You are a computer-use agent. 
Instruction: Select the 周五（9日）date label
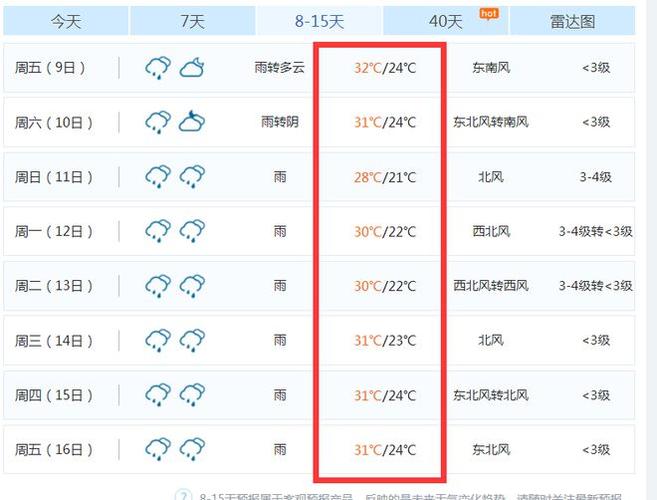click(50, 67)
